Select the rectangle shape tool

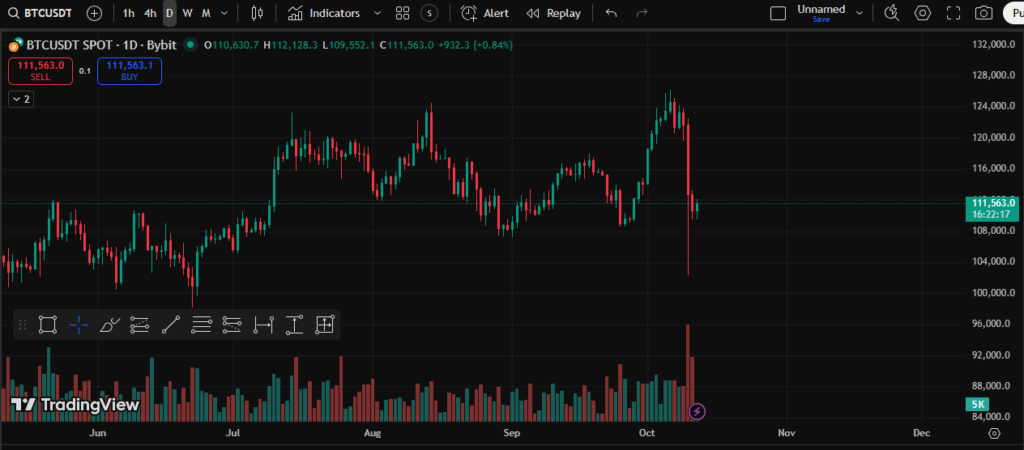click(x=47, y=324)
